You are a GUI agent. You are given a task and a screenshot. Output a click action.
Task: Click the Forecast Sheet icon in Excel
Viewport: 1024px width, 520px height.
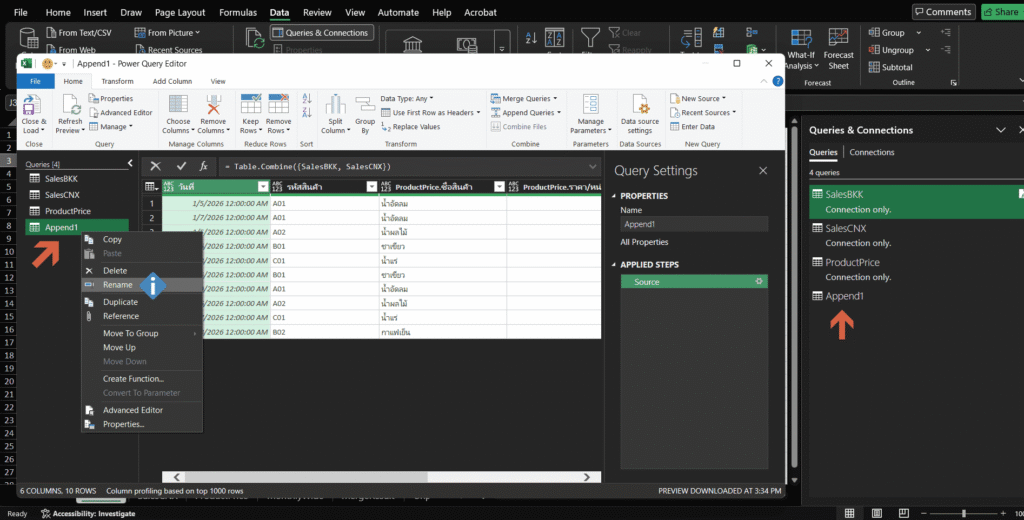(x=839, y=38)
